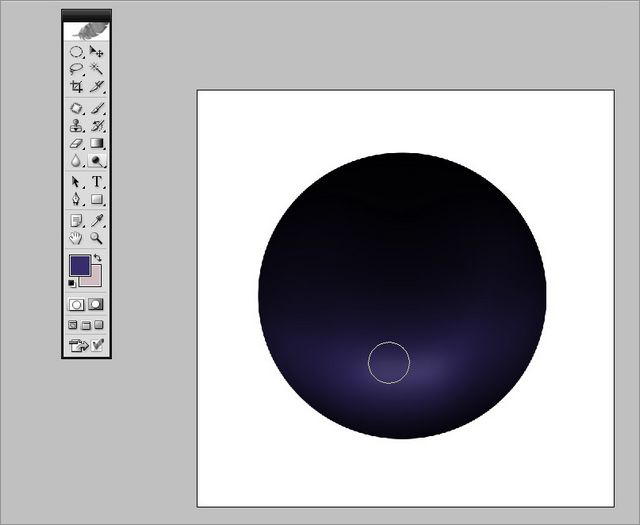This screenshot has height=525, width=640.
Task: Switch to Standard editing mode
Action: 76,305
